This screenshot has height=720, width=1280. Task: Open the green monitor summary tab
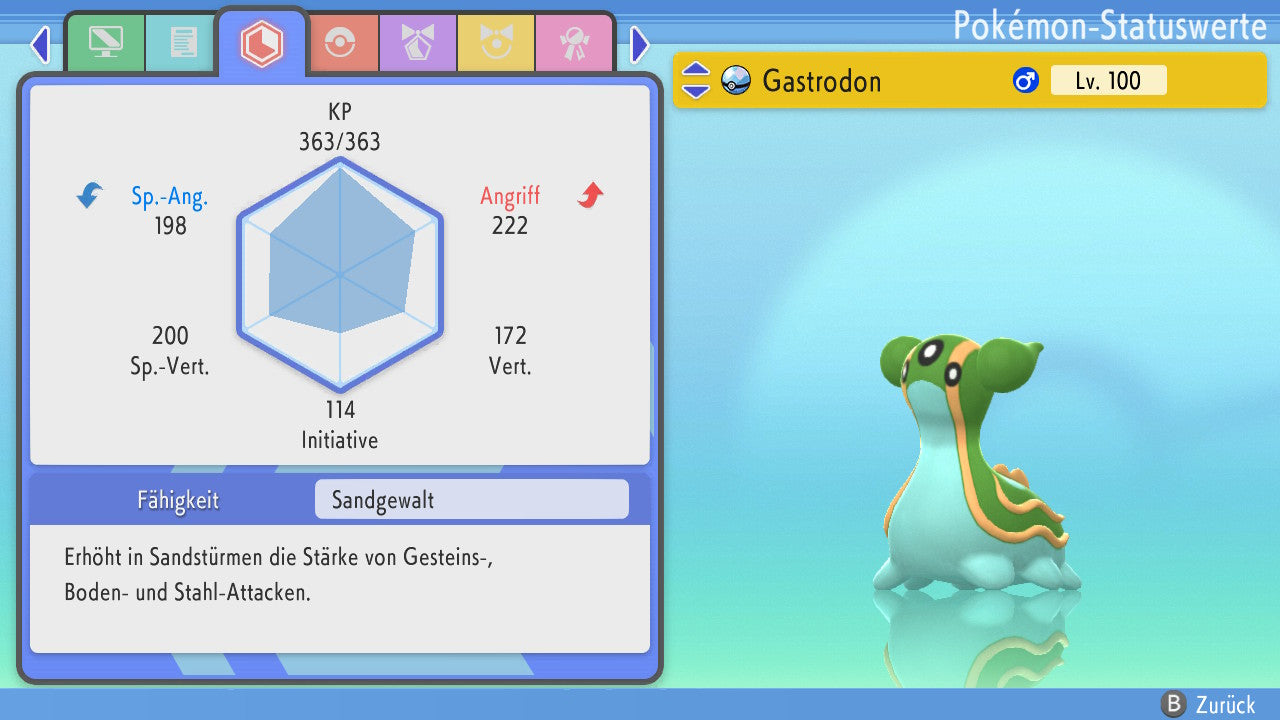[x=105, y=43]
